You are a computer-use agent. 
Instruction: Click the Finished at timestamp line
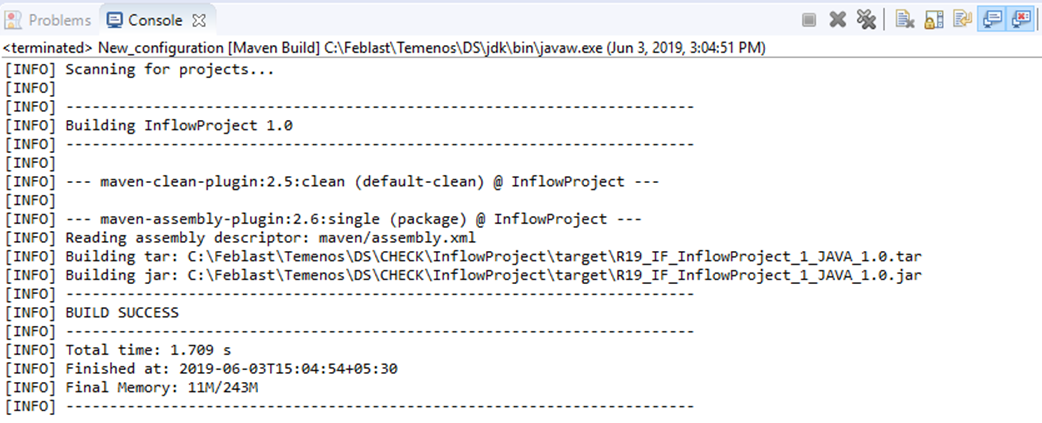[x=230, y=369]
